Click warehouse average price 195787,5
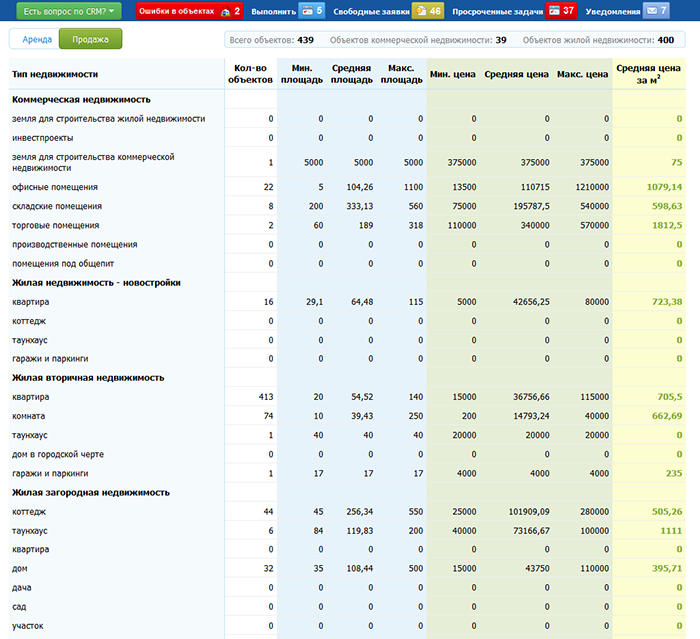 531,206
